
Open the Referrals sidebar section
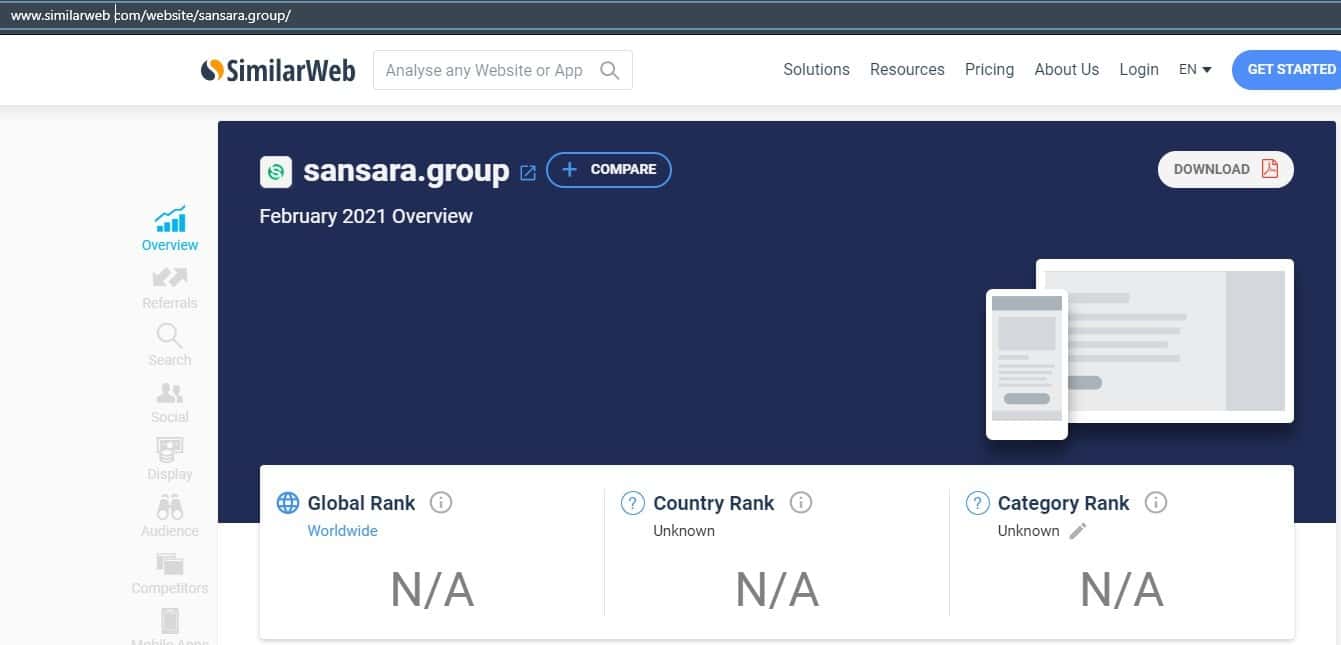(169, 279)
